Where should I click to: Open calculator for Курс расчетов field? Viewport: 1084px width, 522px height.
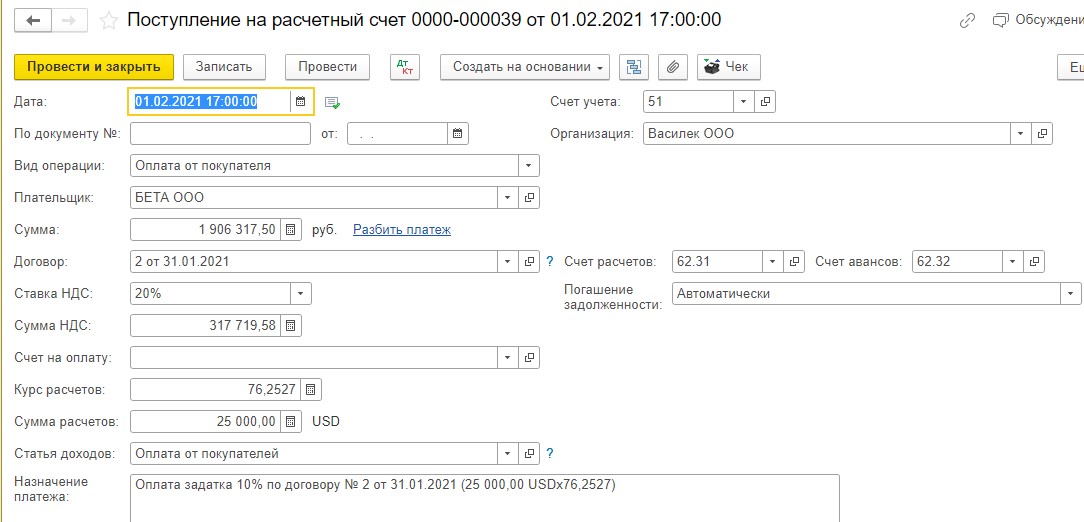click(x=311, y=389)
